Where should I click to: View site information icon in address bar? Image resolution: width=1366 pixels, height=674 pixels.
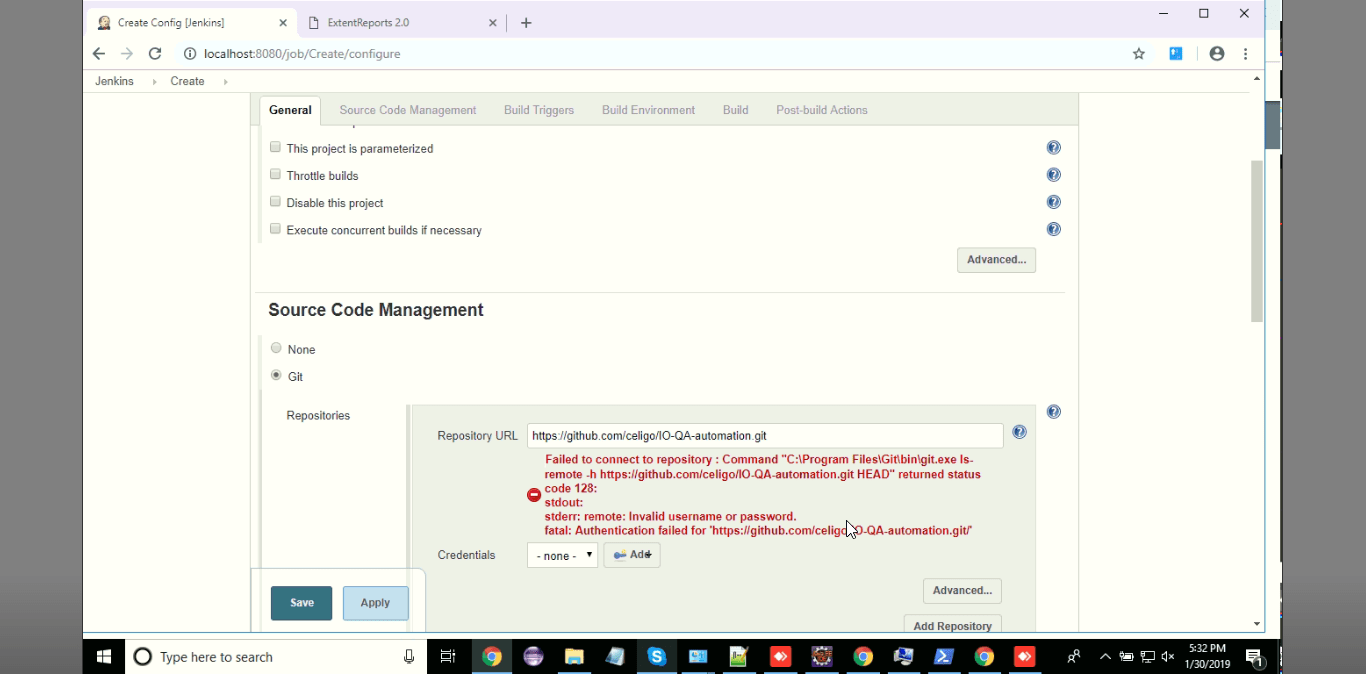click(190, 54)
